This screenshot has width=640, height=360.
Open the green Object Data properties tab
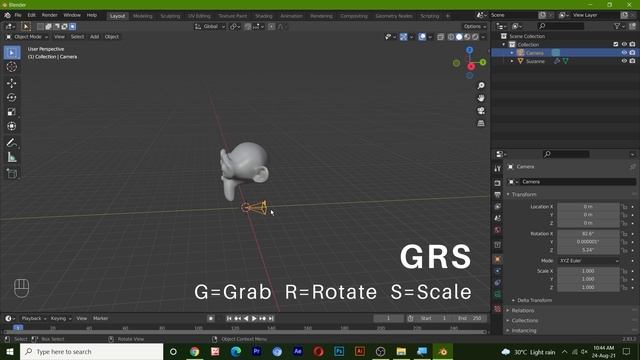pos(497,294)
